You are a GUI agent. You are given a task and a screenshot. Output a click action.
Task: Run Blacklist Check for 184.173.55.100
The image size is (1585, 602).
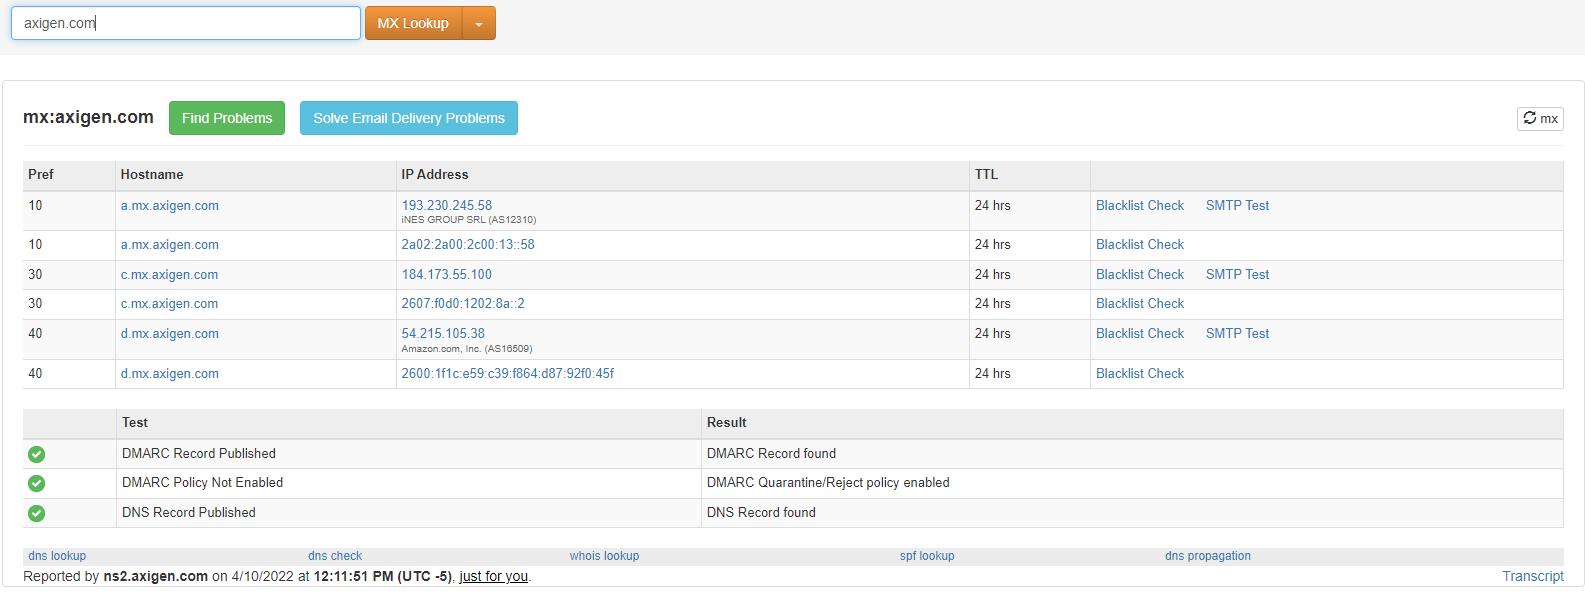pos(1140,274)
